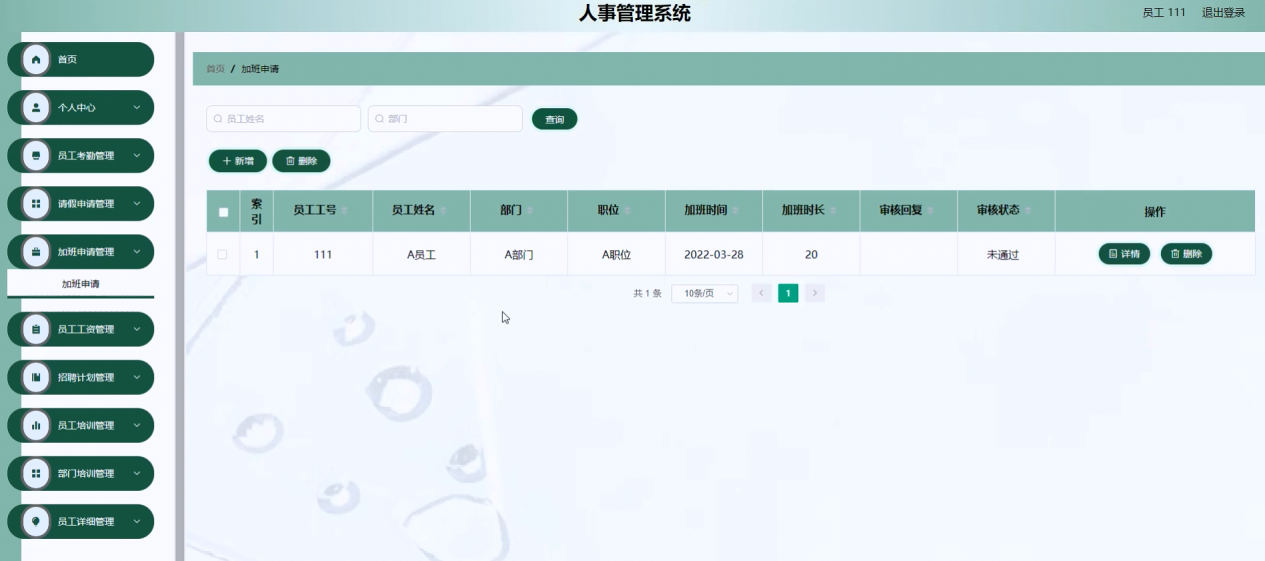Click 删除 in the A员工 row
Screen dimensions: 1265x561
pos(1186,254)
